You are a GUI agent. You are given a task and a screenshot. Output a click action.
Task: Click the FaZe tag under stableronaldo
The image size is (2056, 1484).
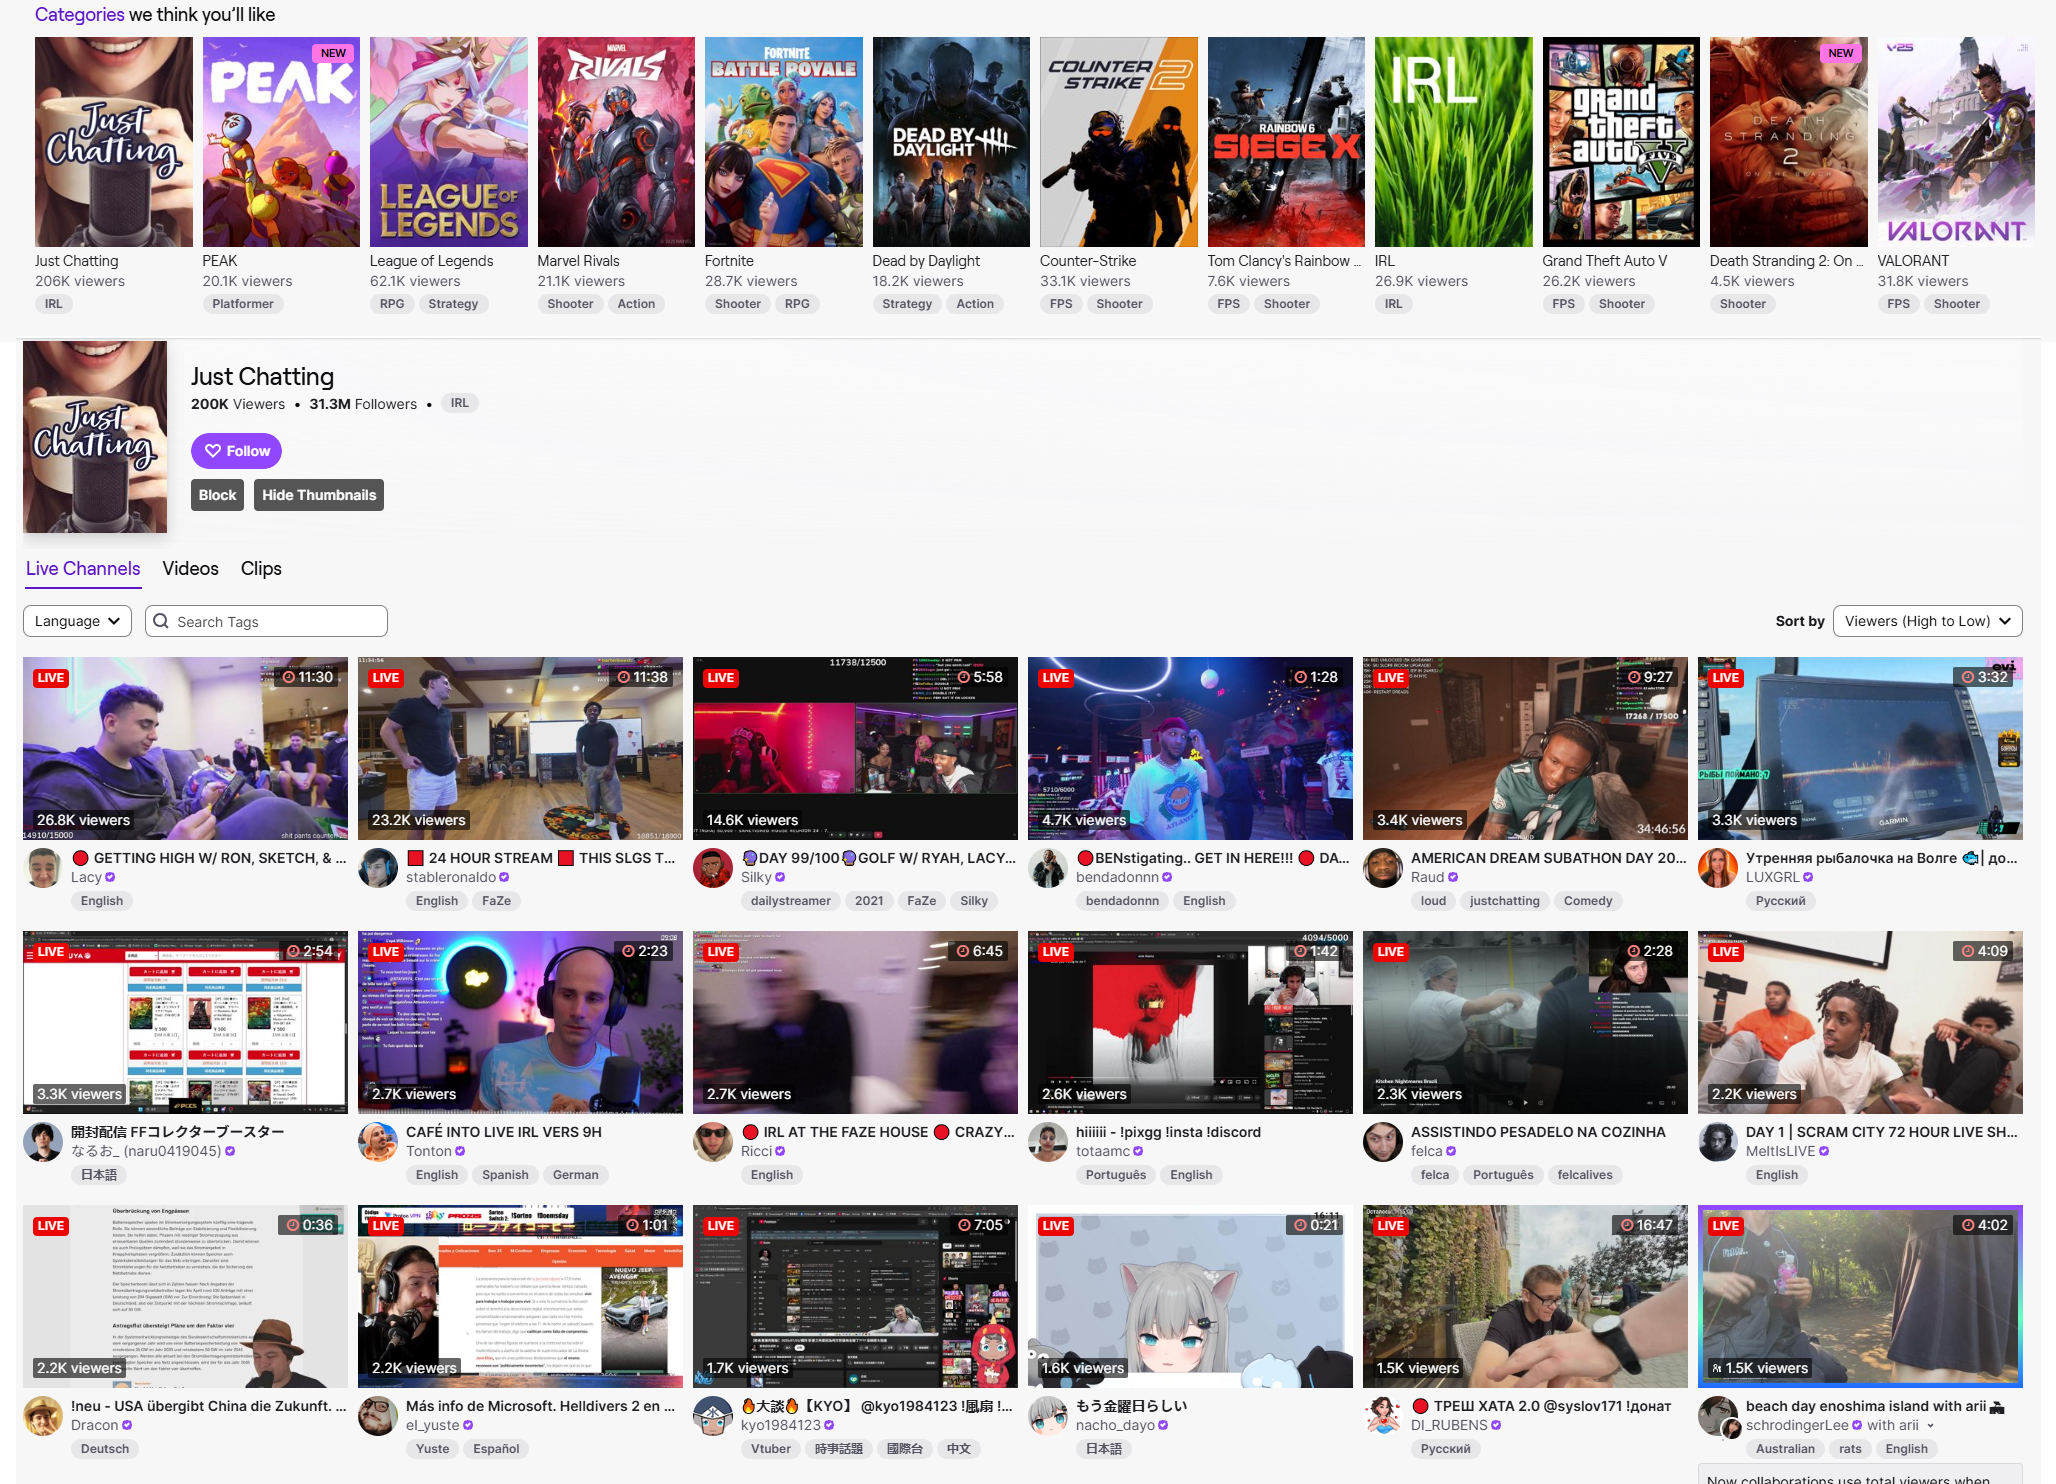tap(496, 901)
